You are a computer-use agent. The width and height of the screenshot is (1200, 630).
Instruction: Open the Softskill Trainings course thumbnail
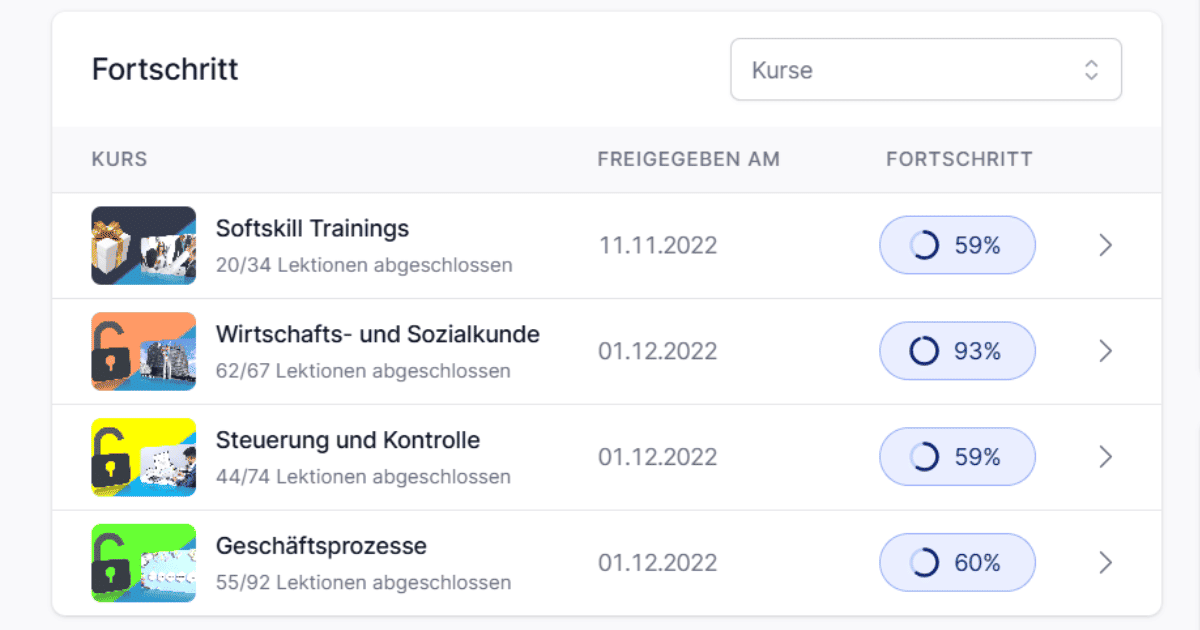click(144, 246)
